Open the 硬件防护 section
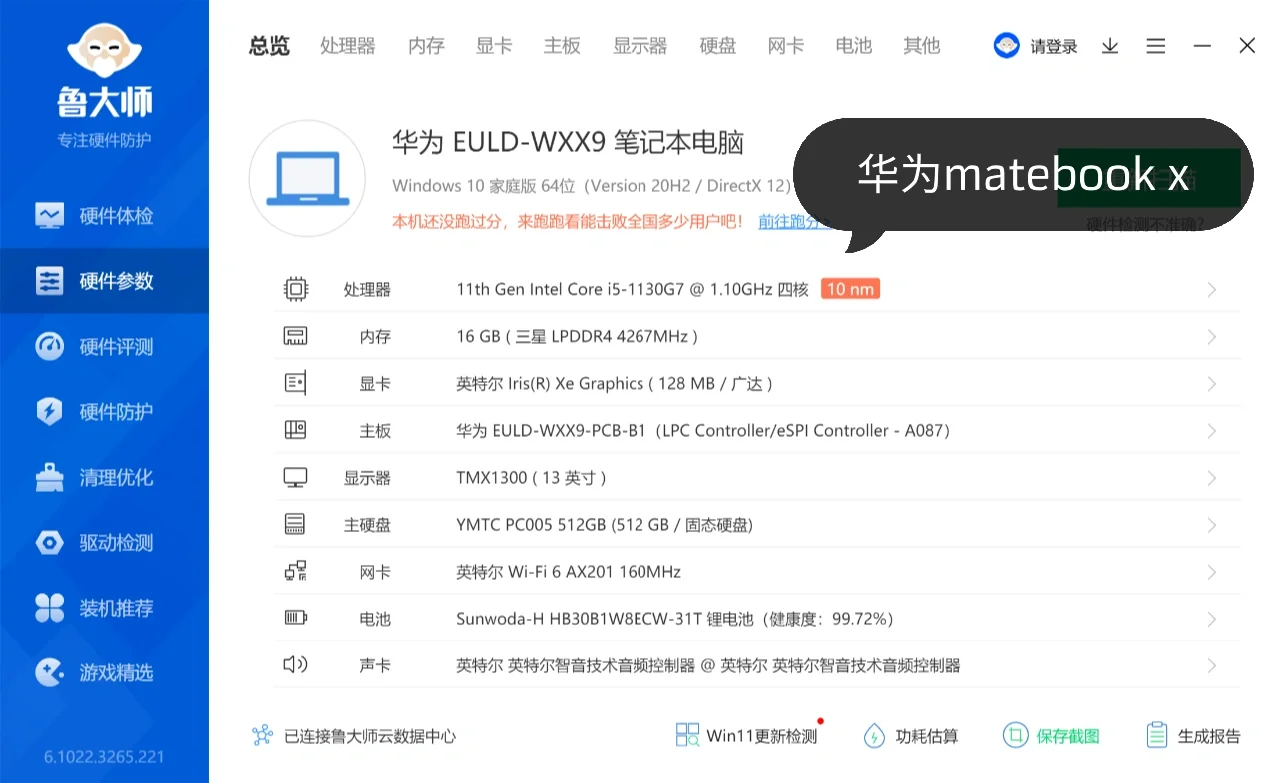Image resolution: width=1280 pixels, height=783 pixels. point(104,411)
